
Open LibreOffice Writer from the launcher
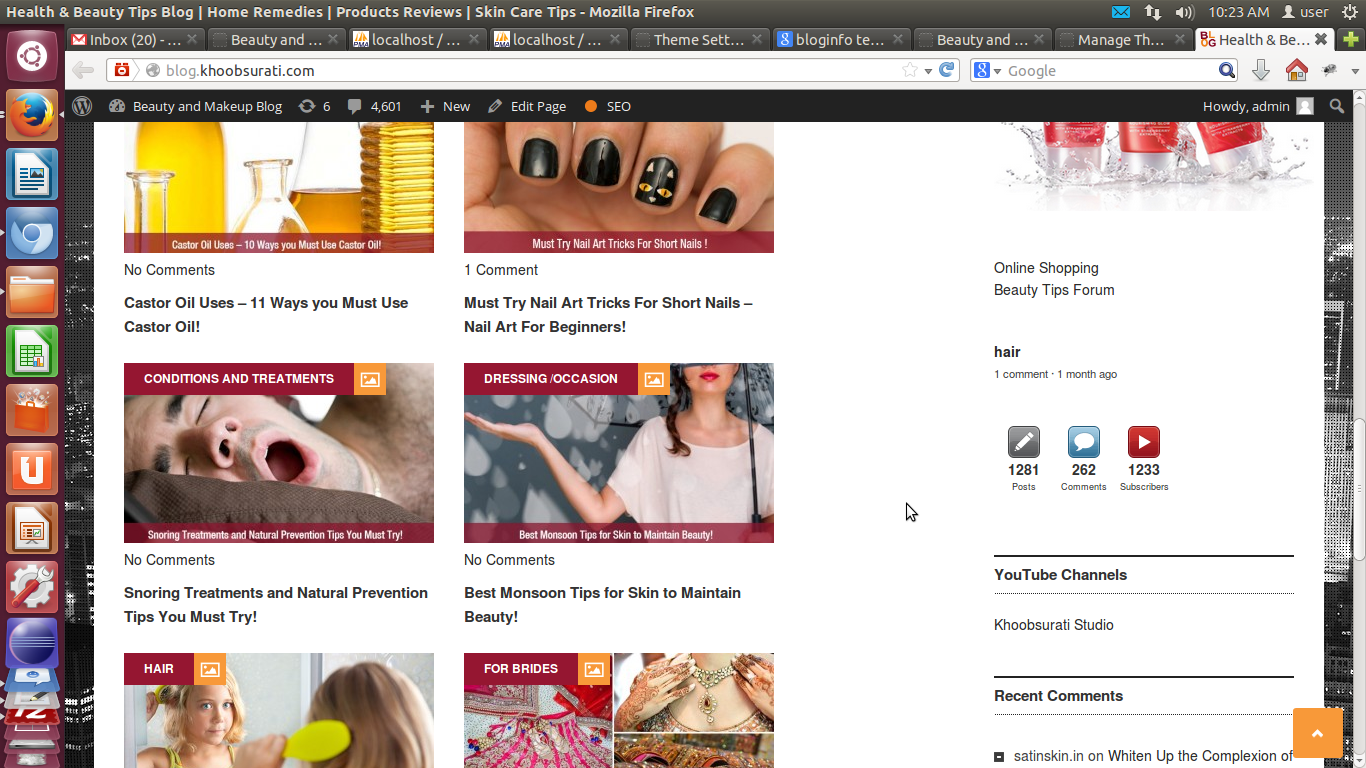click(x=32, y=174)
